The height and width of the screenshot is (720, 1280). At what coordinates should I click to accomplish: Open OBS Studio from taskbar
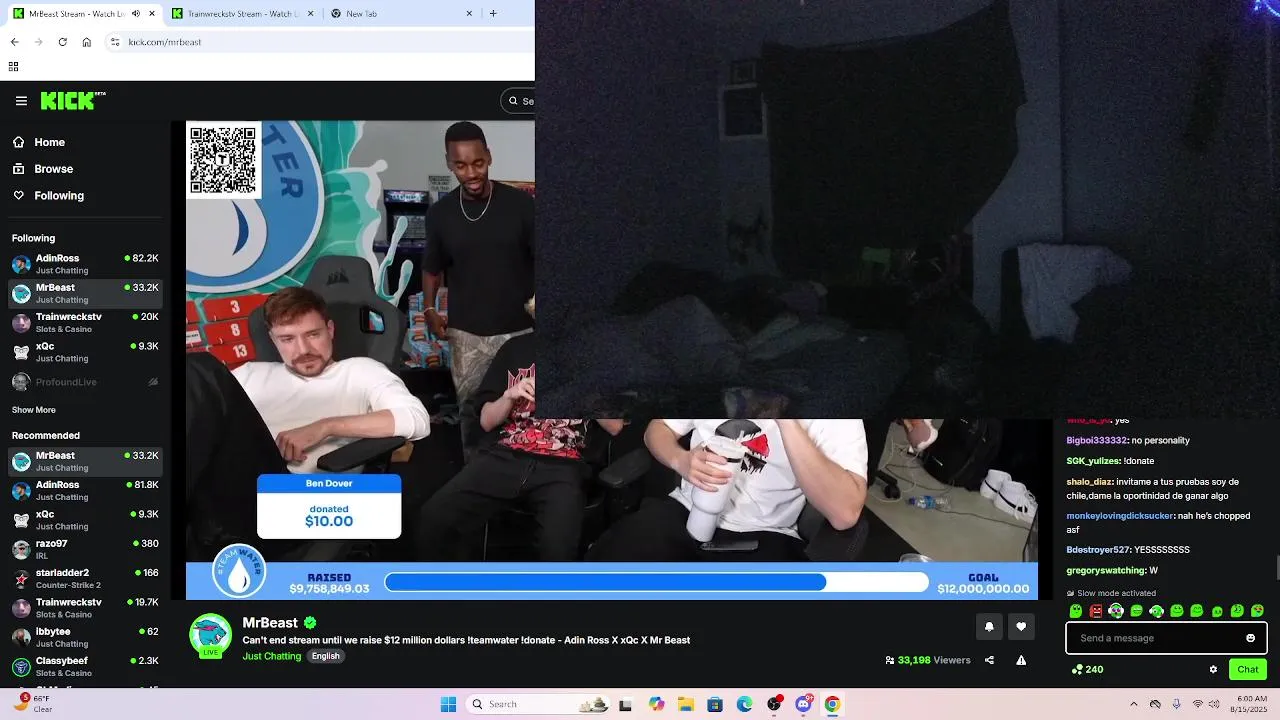point(774,704)
